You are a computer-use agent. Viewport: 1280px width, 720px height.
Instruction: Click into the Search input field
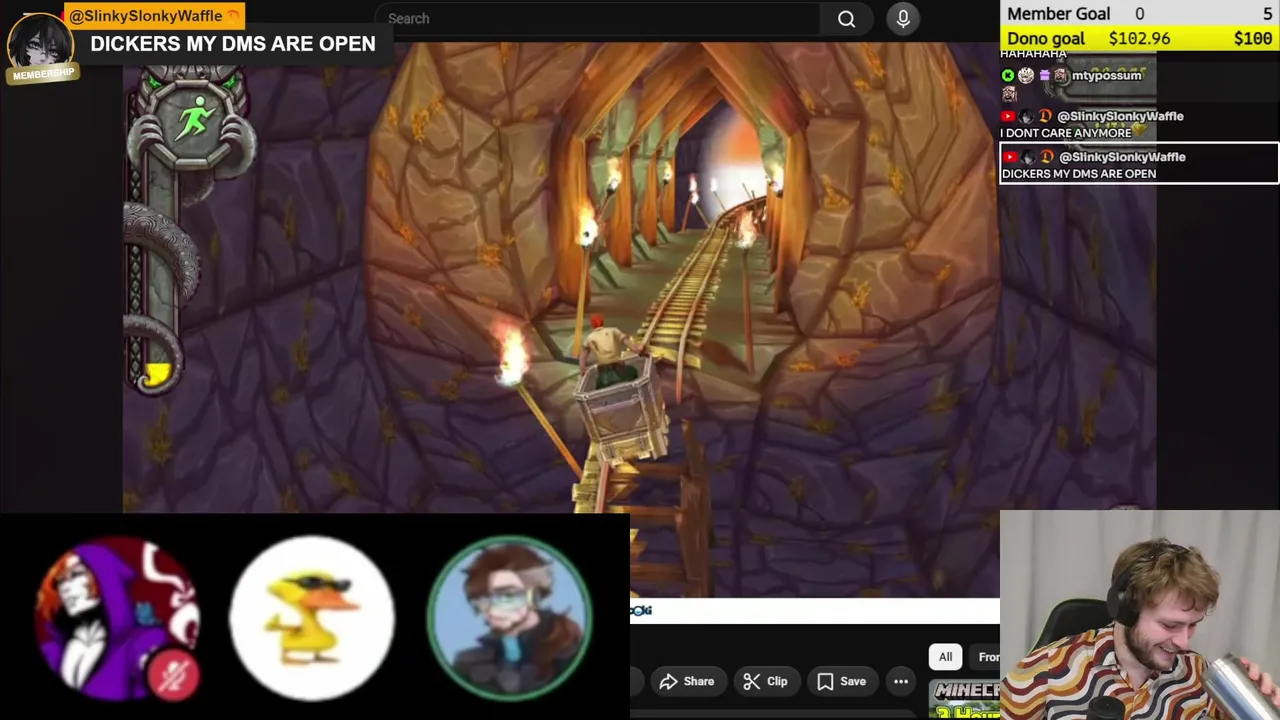pos(598,18)
